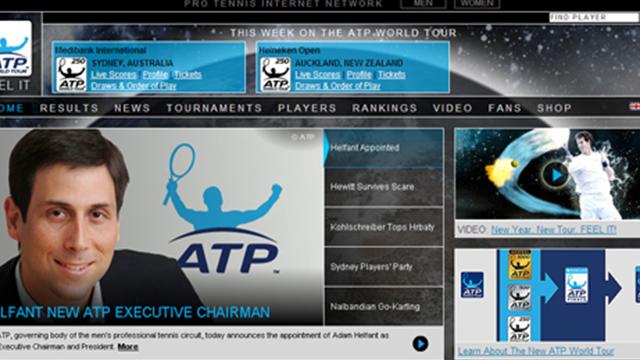Open the MEN network tab
Screen dimensions: 640x360
point(423,3)
